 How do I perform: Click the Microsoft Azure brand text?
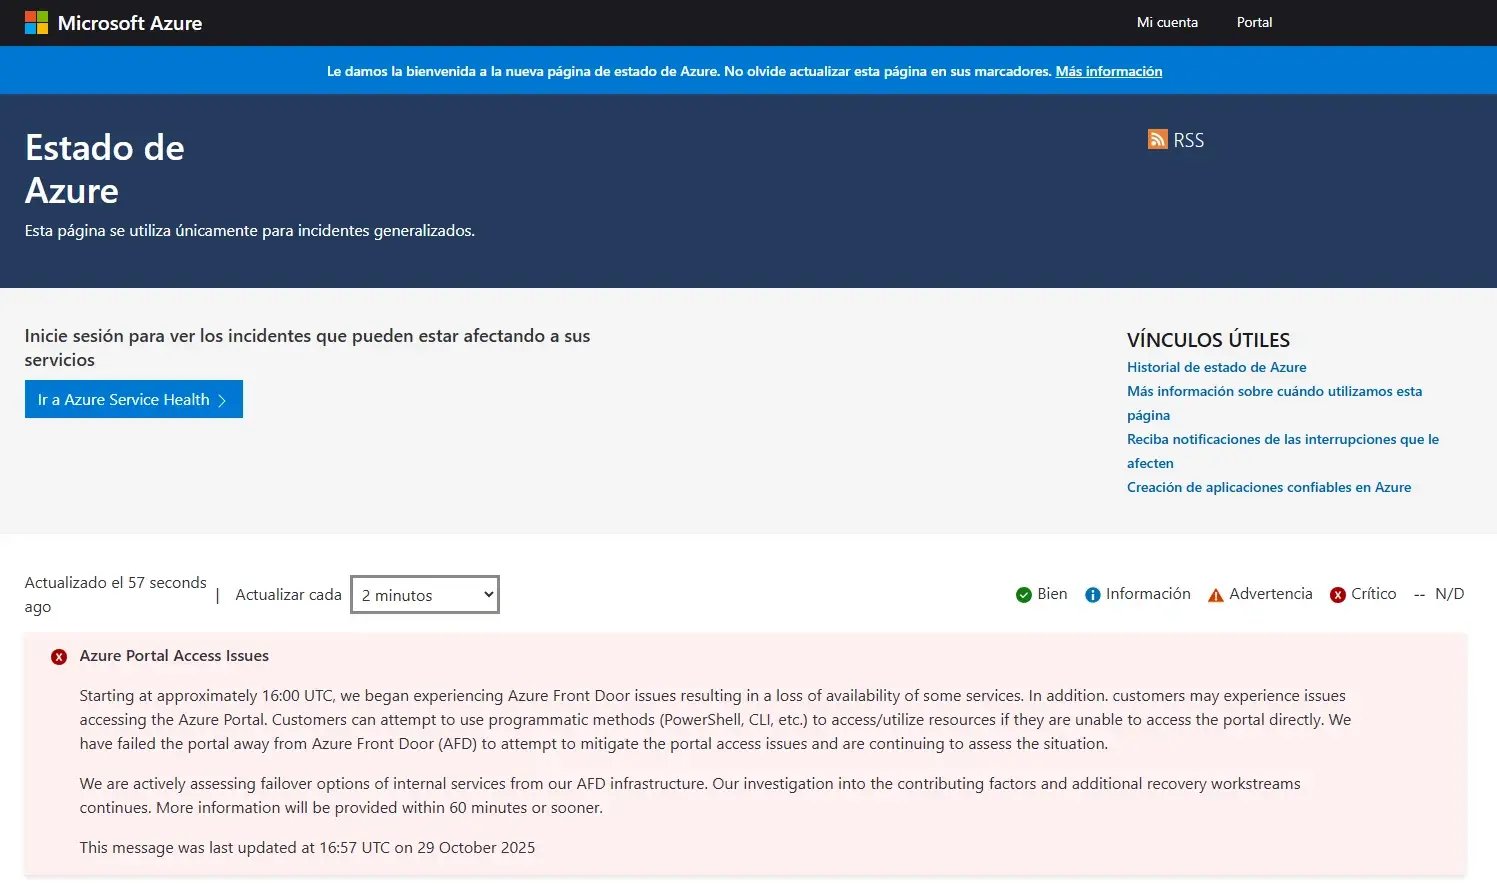pos(130,23)
